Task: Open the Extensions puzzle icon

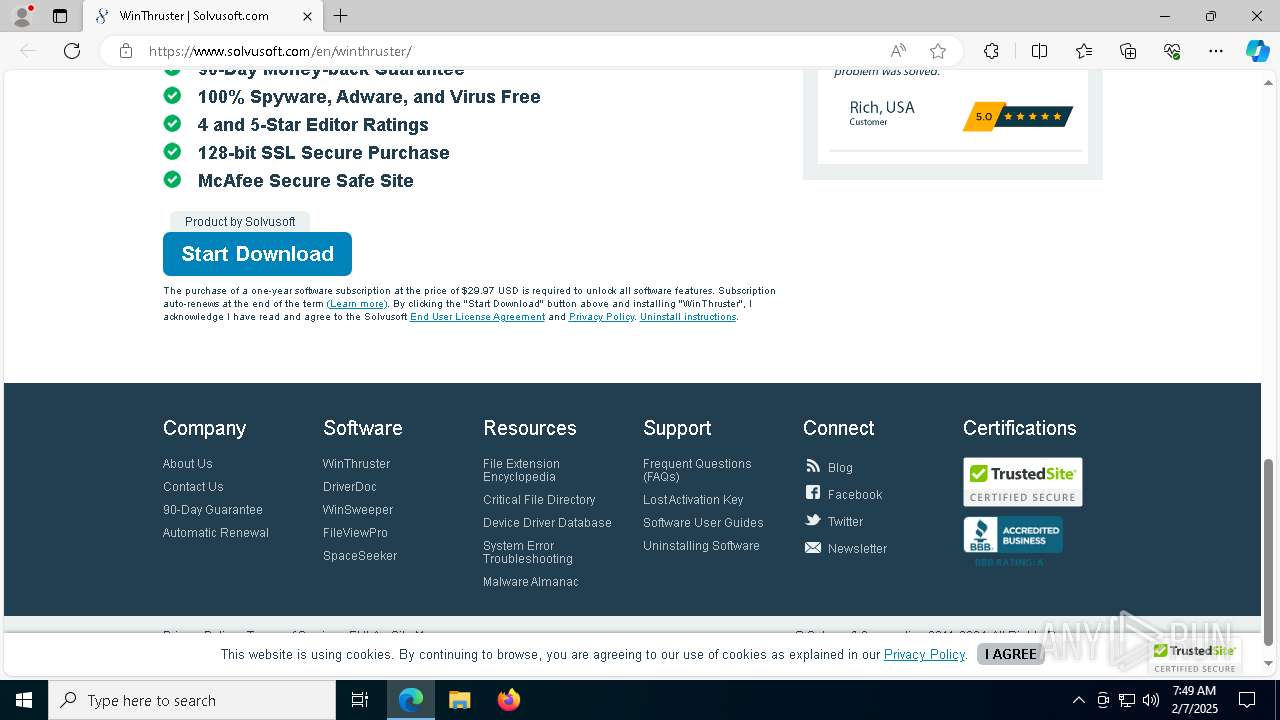Action: pyautogui.click(x=991, y=51)
